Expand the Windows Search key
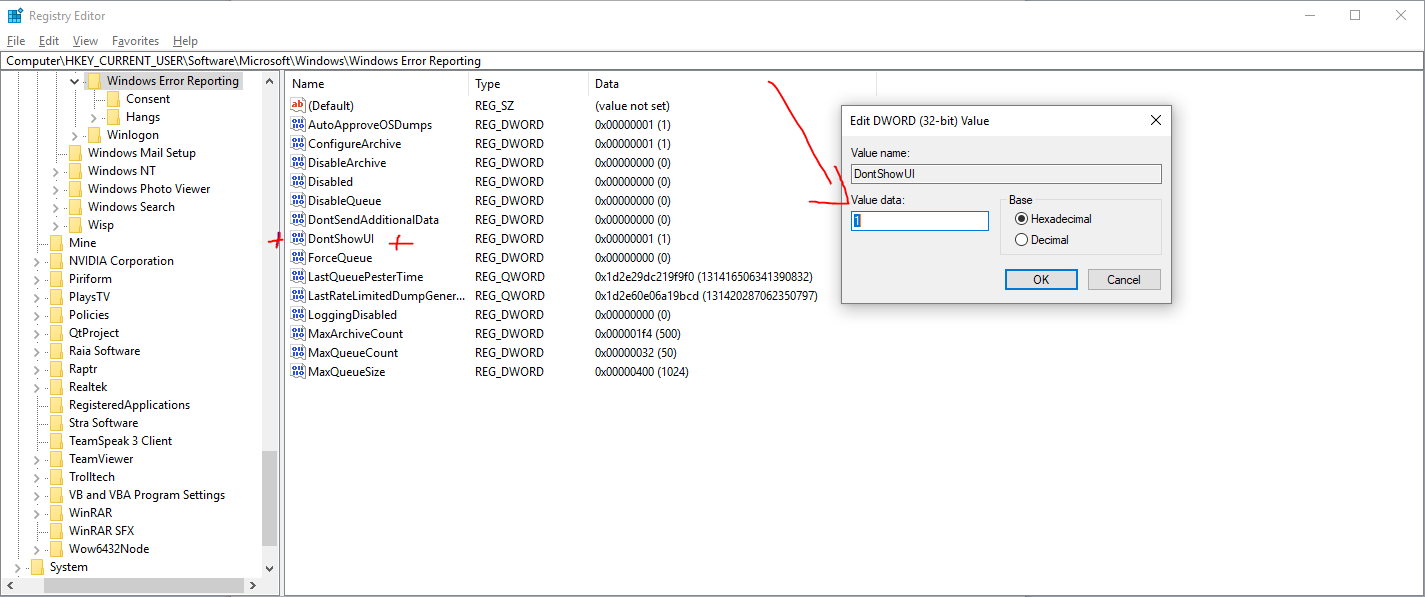 point(56,207)
